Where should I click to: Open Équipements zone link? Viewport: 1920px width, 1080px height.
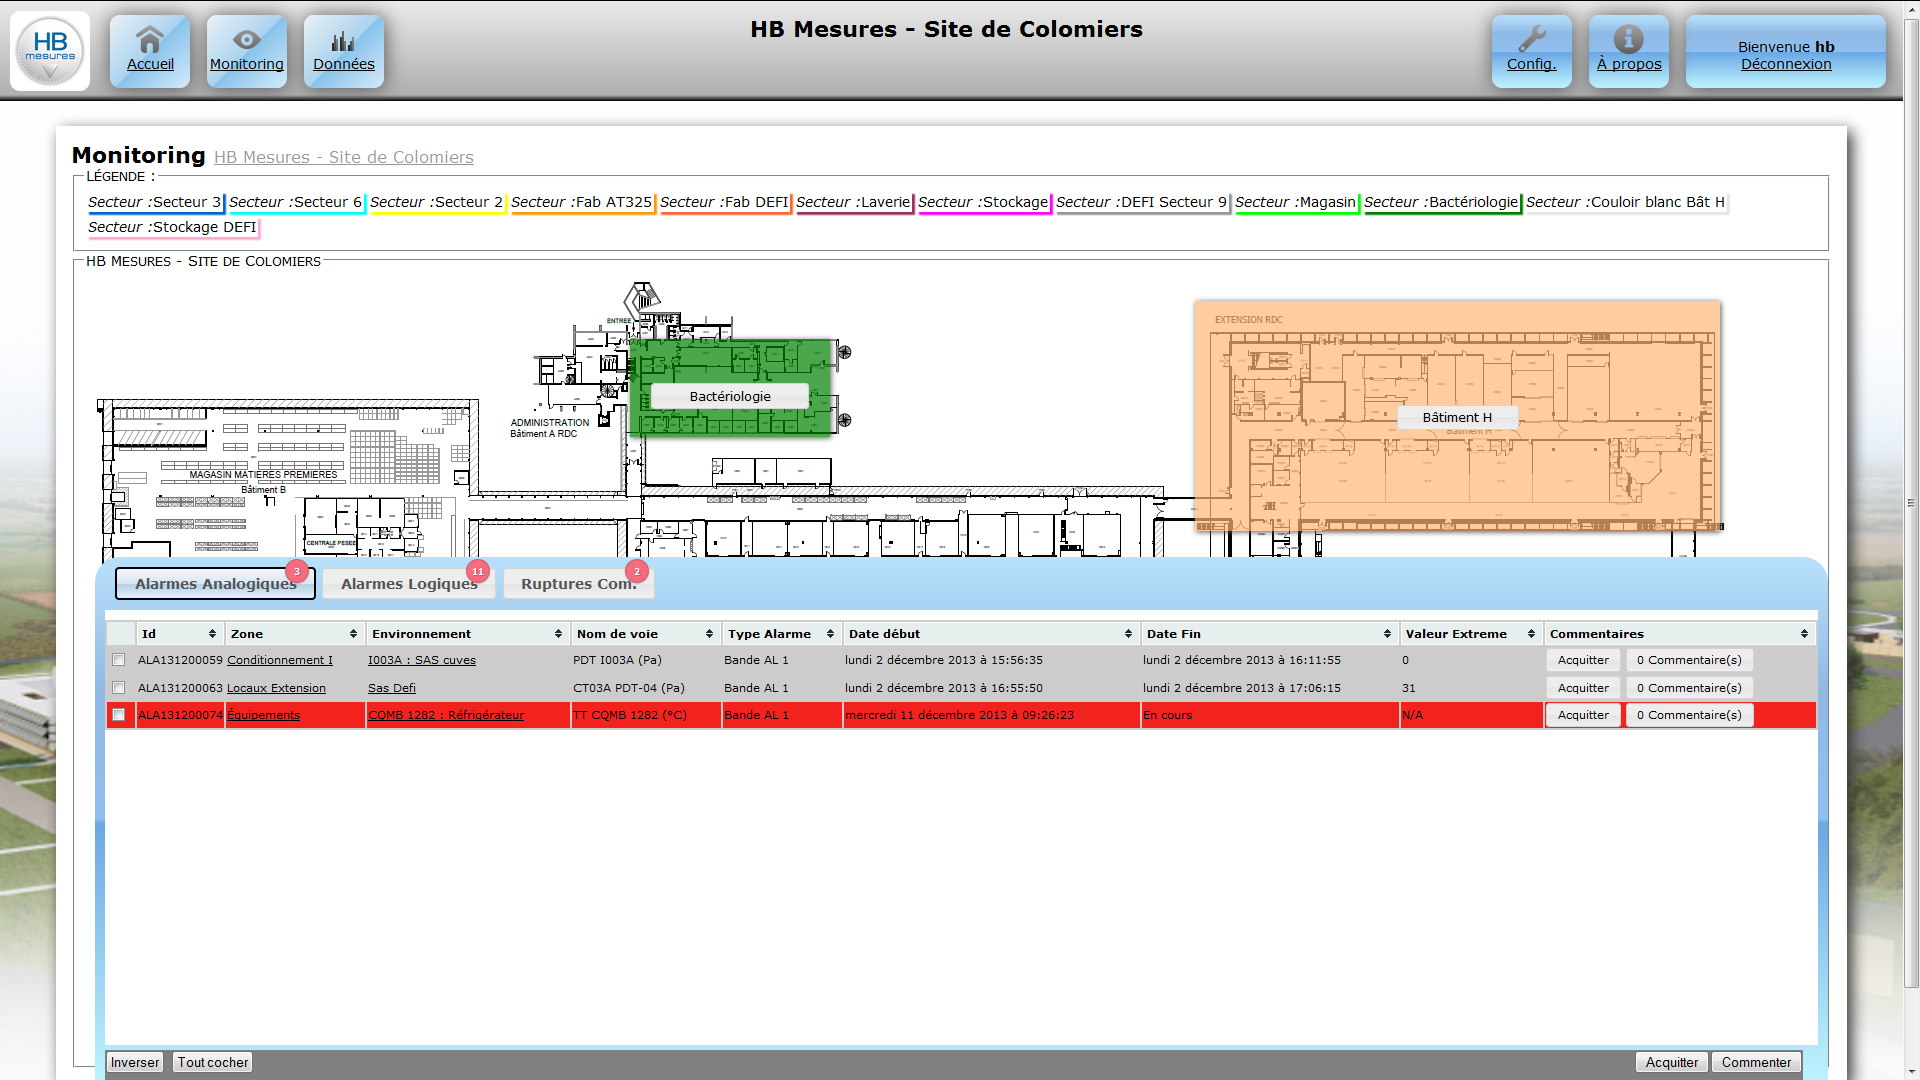point(263,715)
